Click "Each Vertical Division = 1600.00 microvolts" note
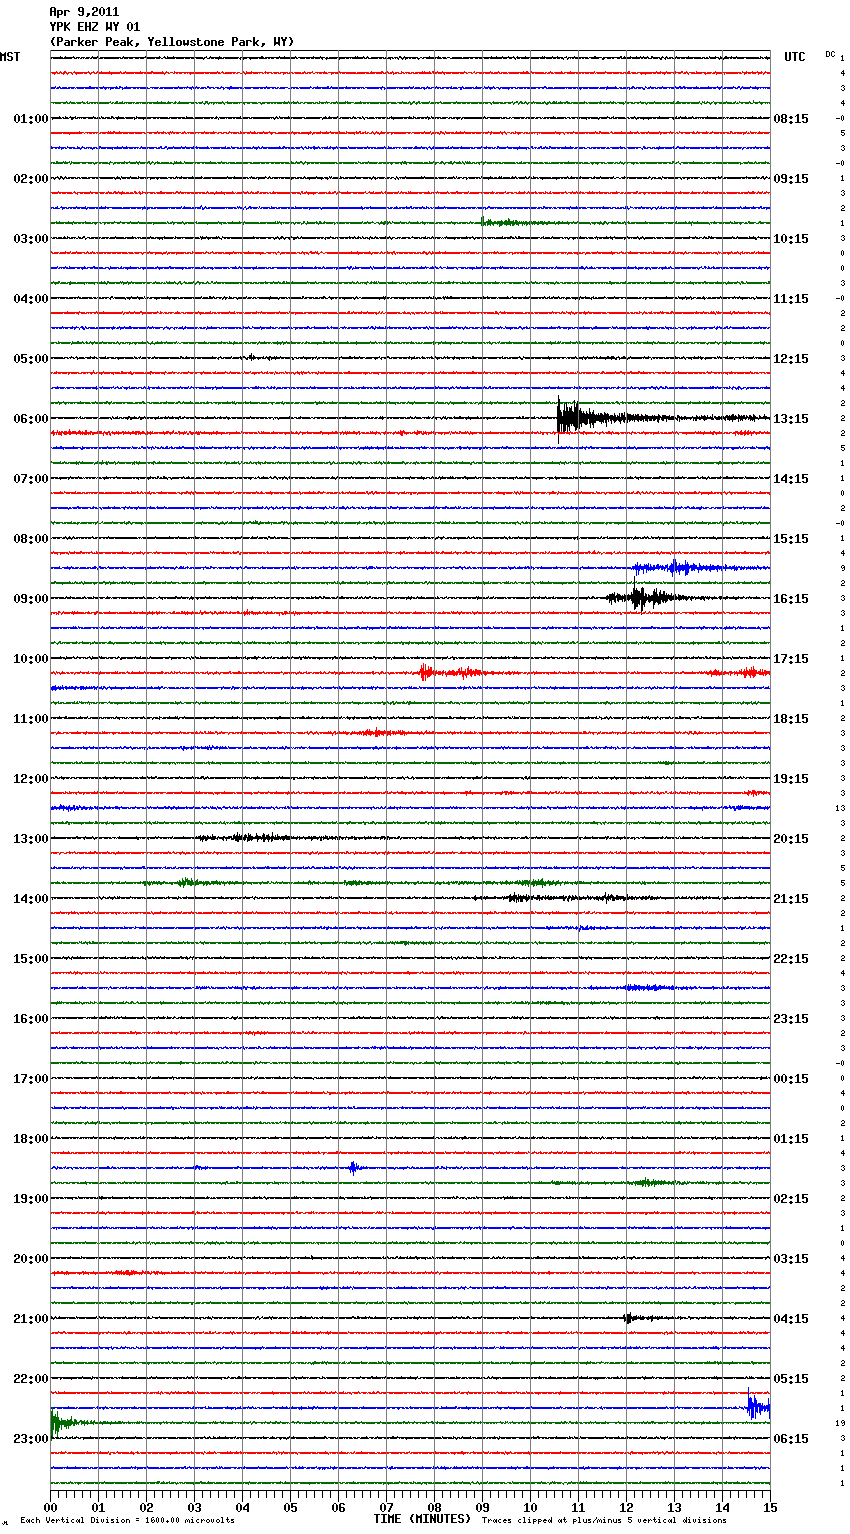 coord(127,1521)
